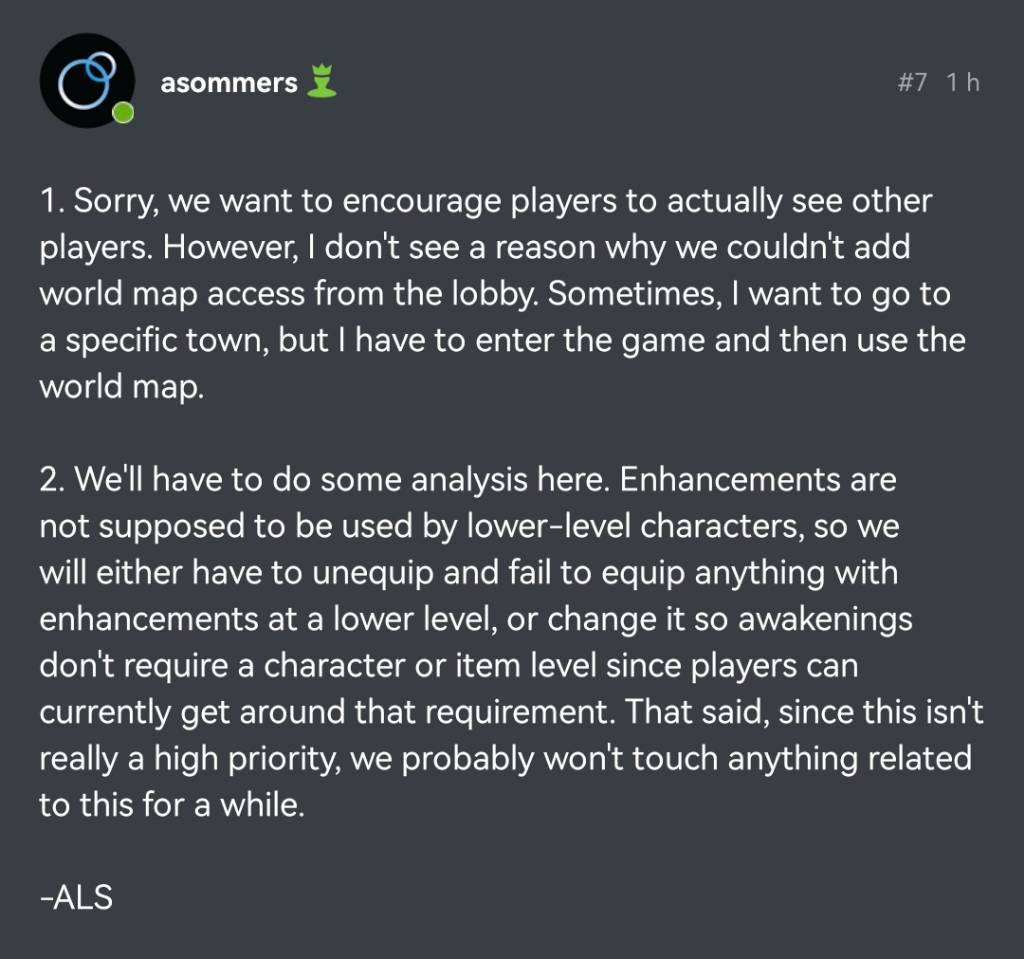This screenshot has width=1024, height=959.
Task: Click the -ALS signature text
Action: click(x=76, y=897)
